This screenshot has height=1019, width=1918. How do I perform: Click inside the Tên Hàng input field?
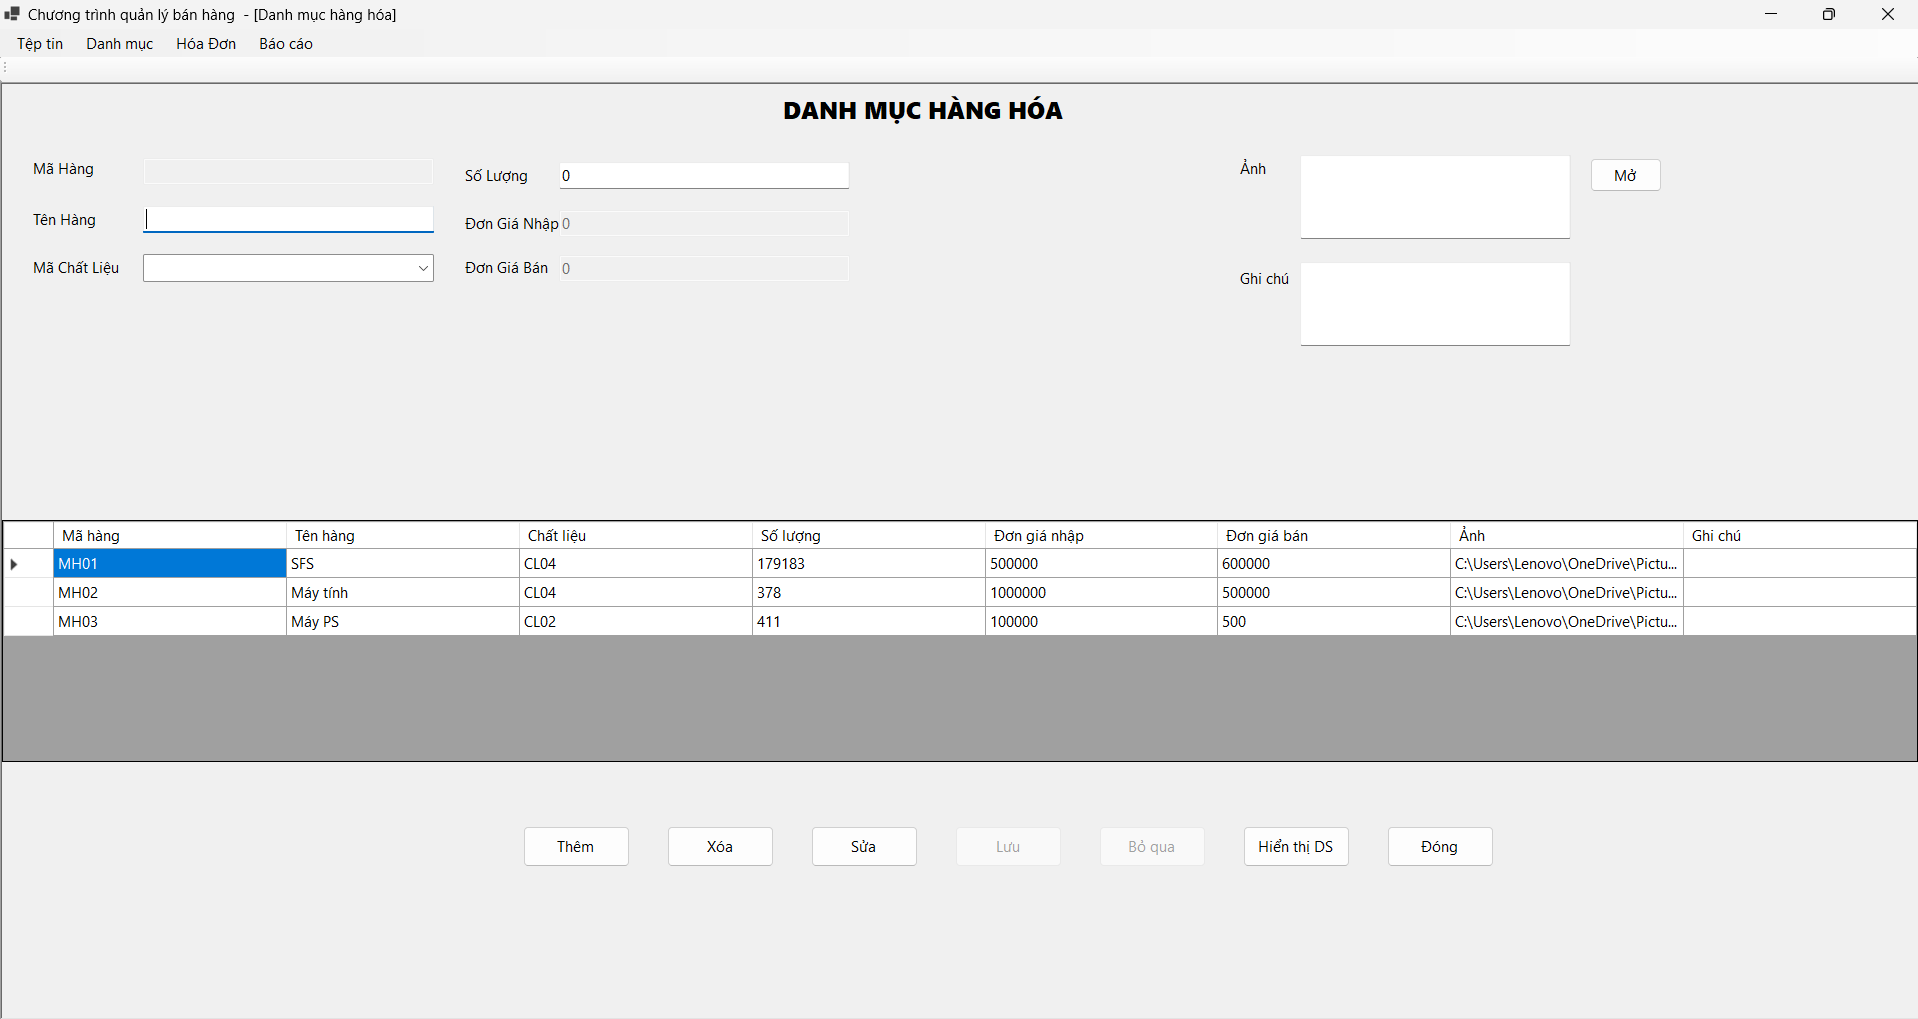(x=288, y=219)
